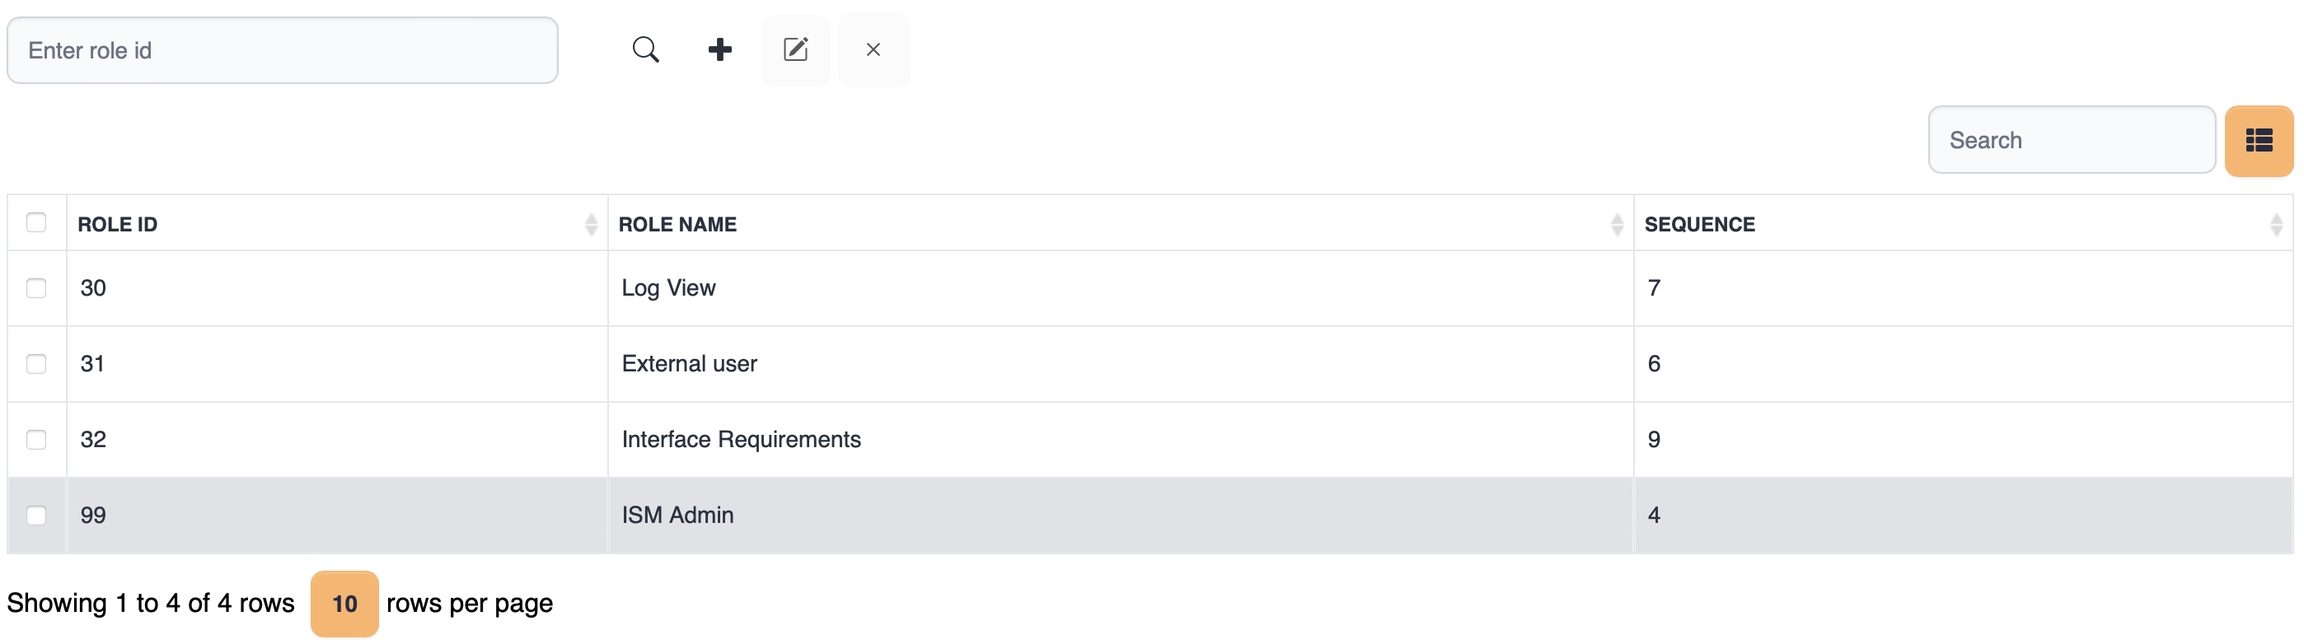The image size is (2304, 644).
Task: Check the box for role 30
Action: (37, 288)
